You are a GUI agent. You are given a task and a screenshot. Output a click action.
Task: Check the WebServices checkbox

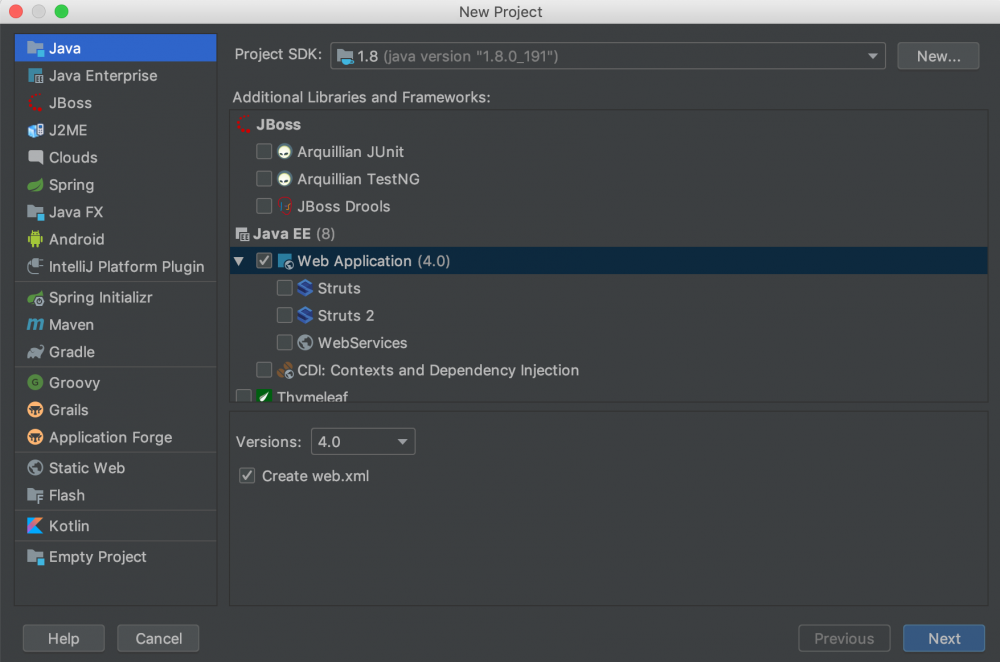284,343
